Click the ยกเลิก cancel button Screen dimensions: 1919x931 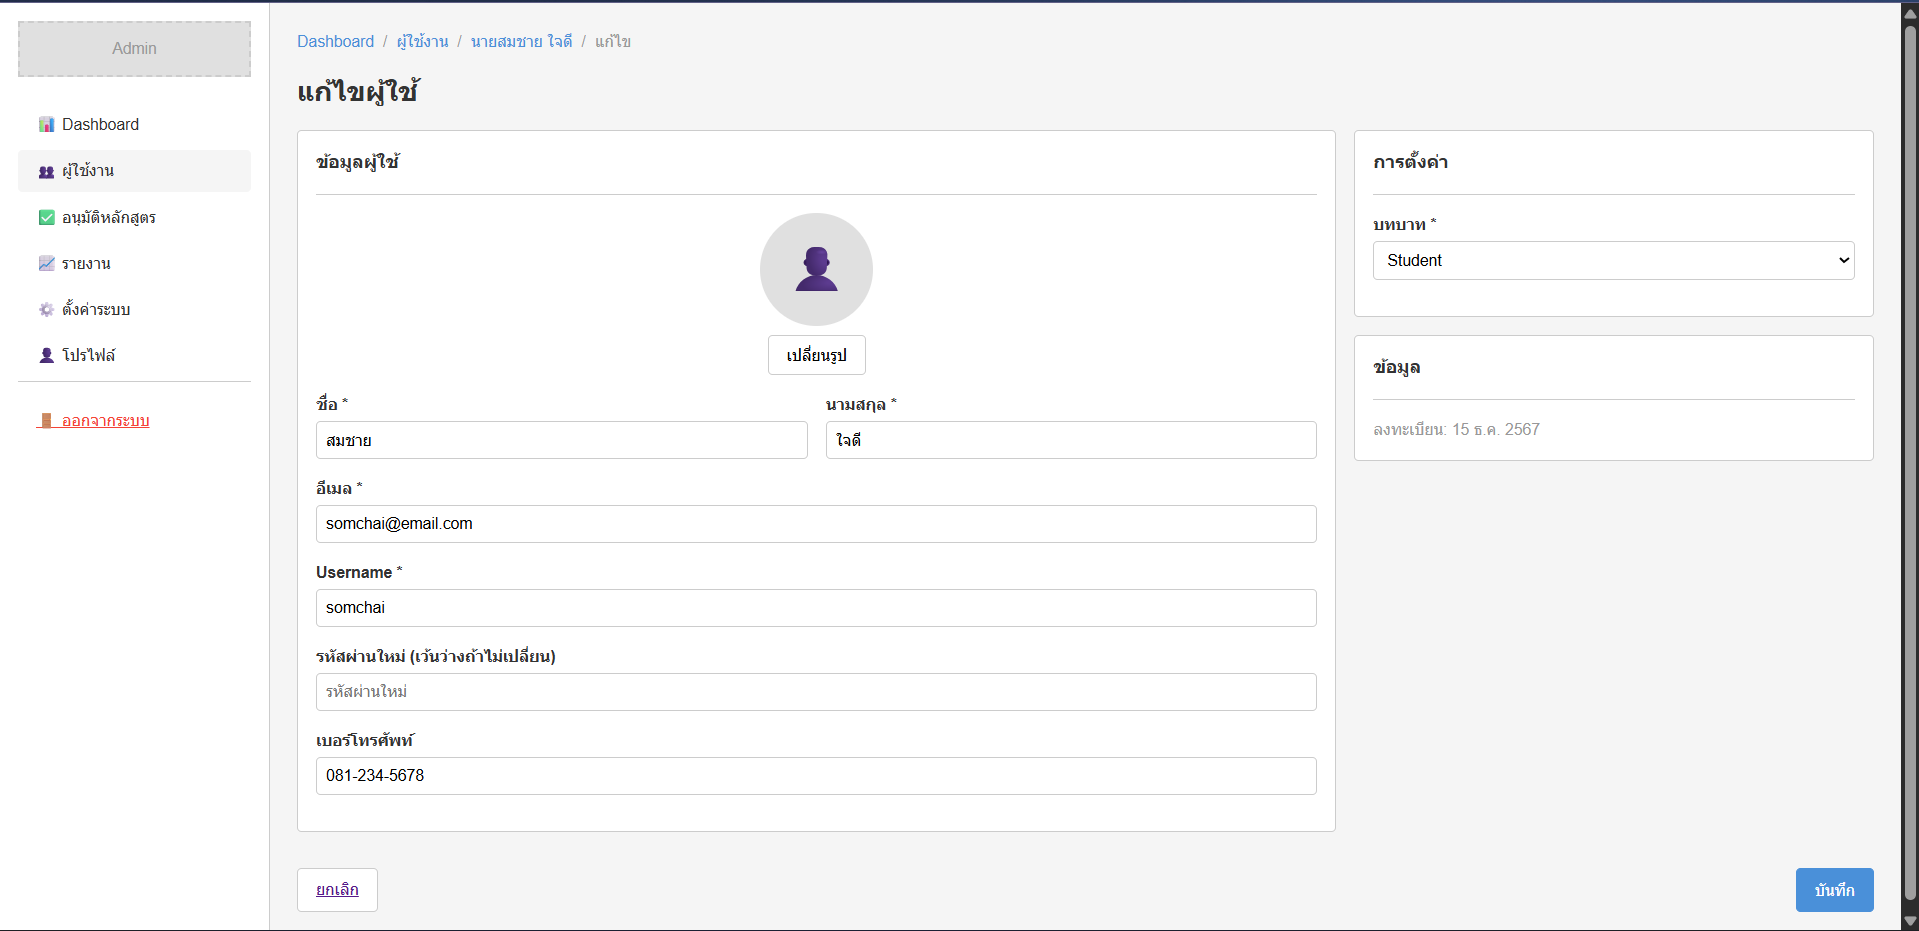(336, 889)
